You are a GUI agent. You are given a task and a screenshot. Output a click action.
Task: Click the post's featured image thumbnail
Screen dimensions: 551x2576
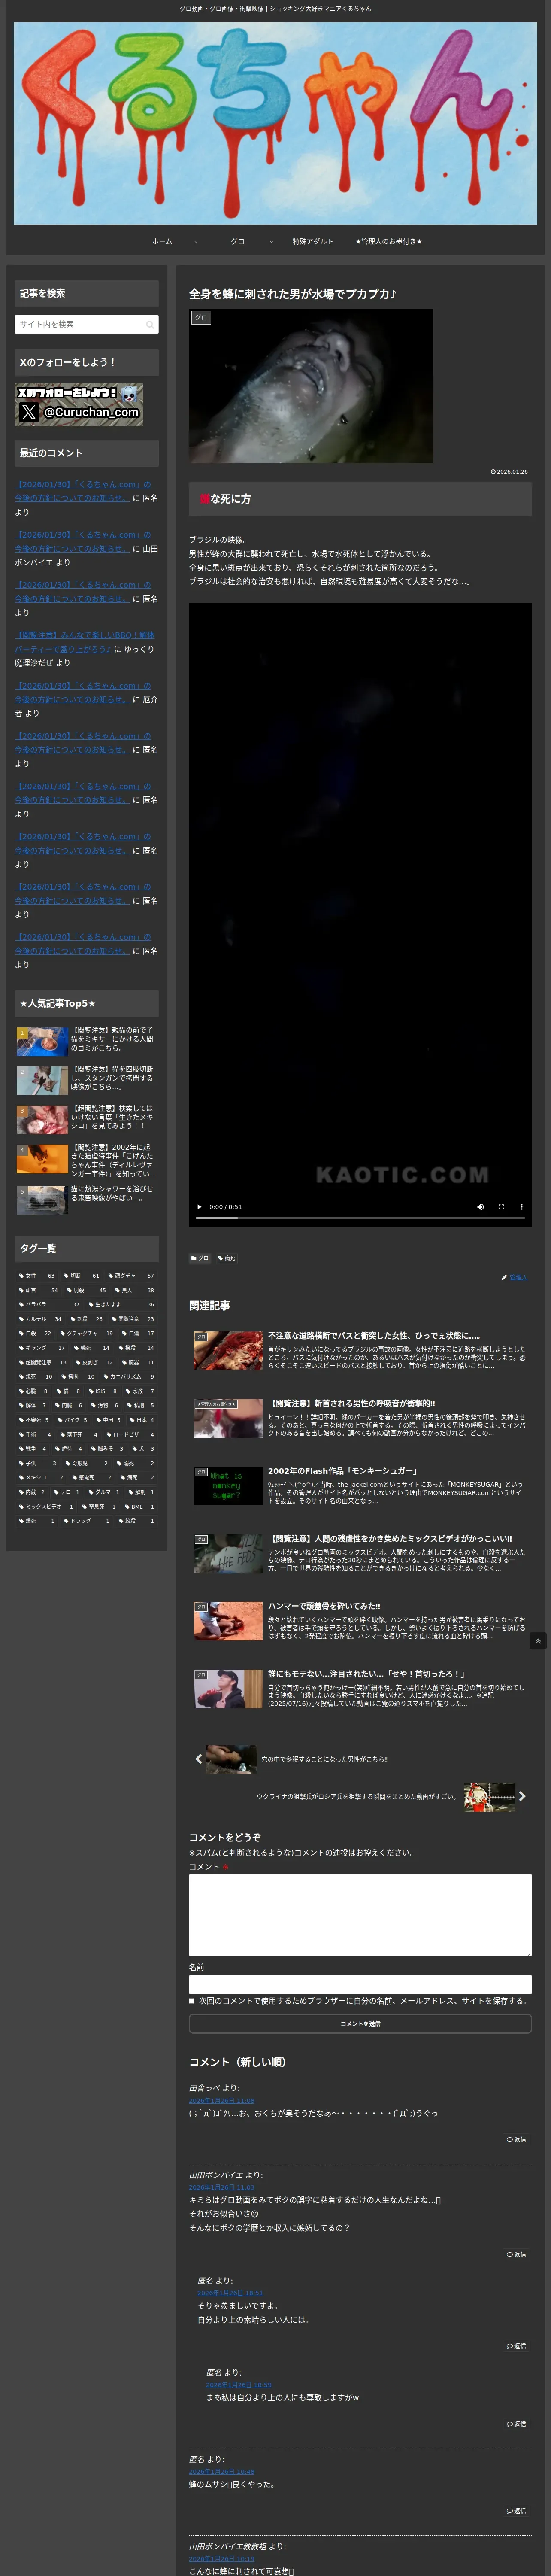pyautogui.click(x=311, y=385)
